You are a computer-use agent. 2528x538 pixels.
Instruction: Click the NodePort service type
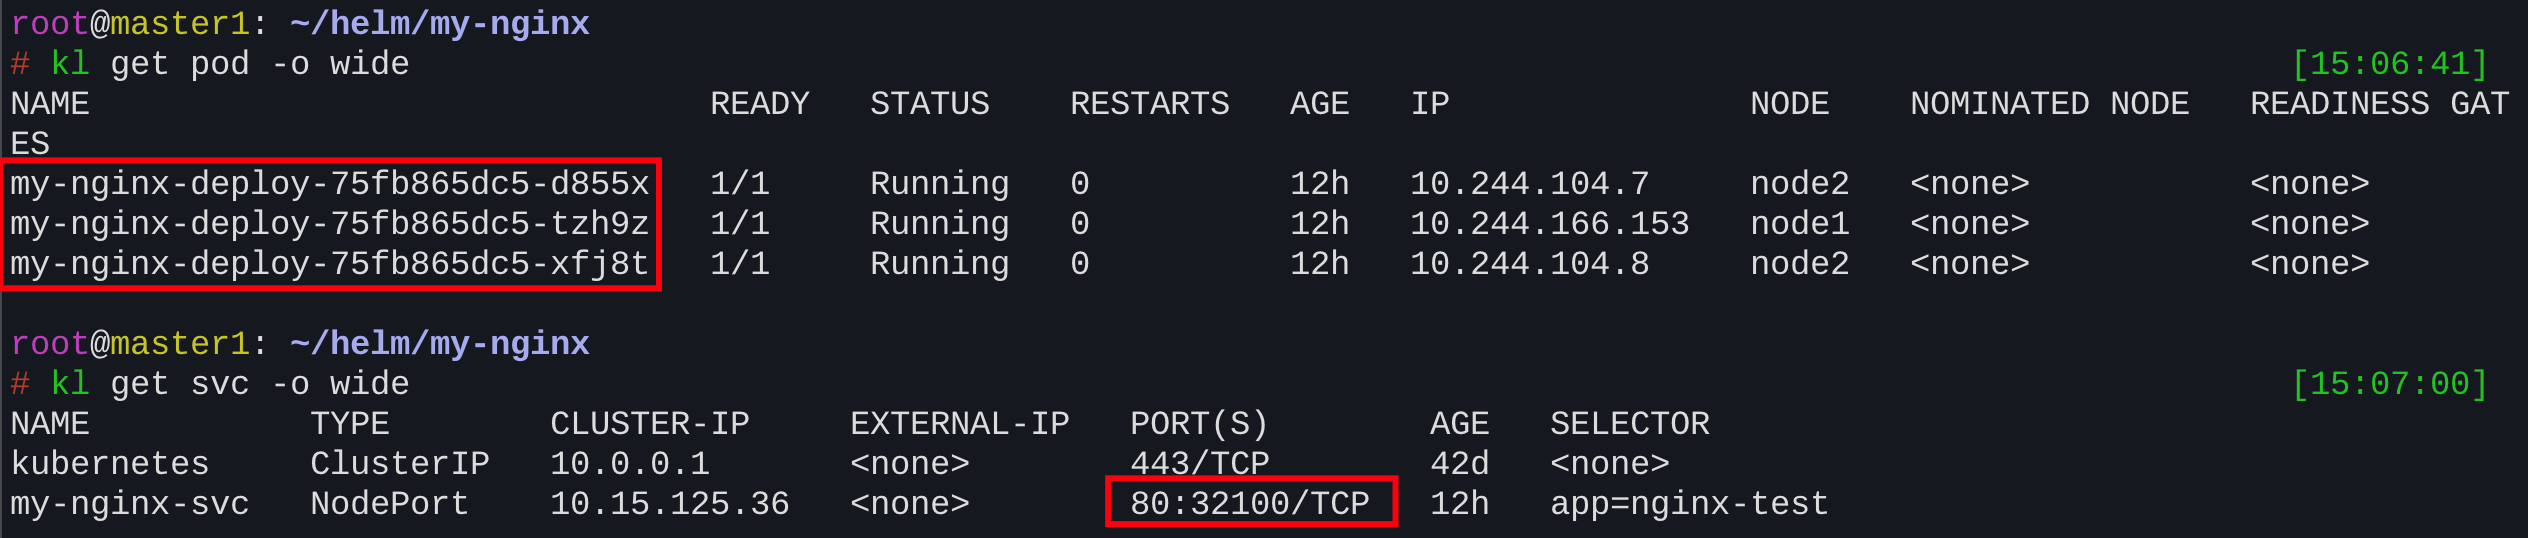click(x=389, y=503)
